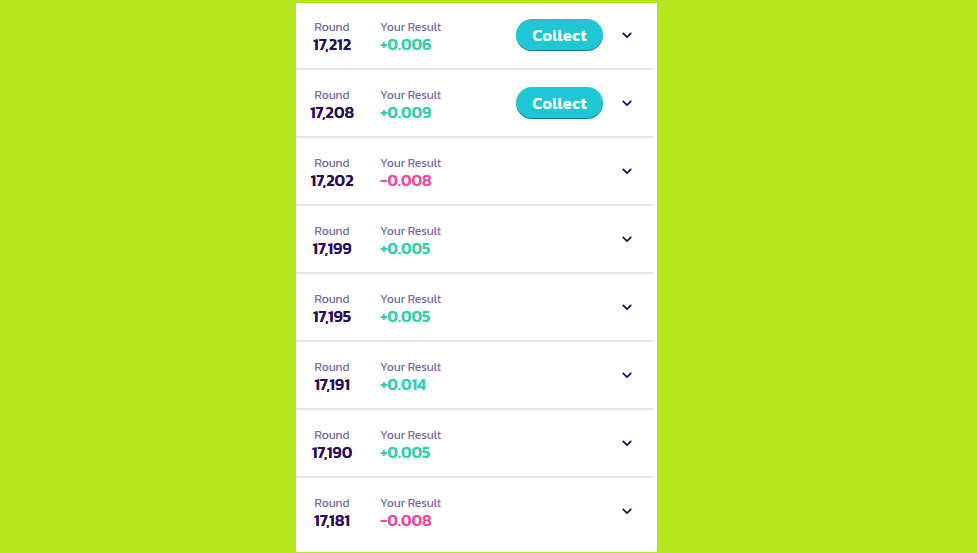Open the chevron for round 17,199
The image size is (977, 553).
click(x=627, y=239)
